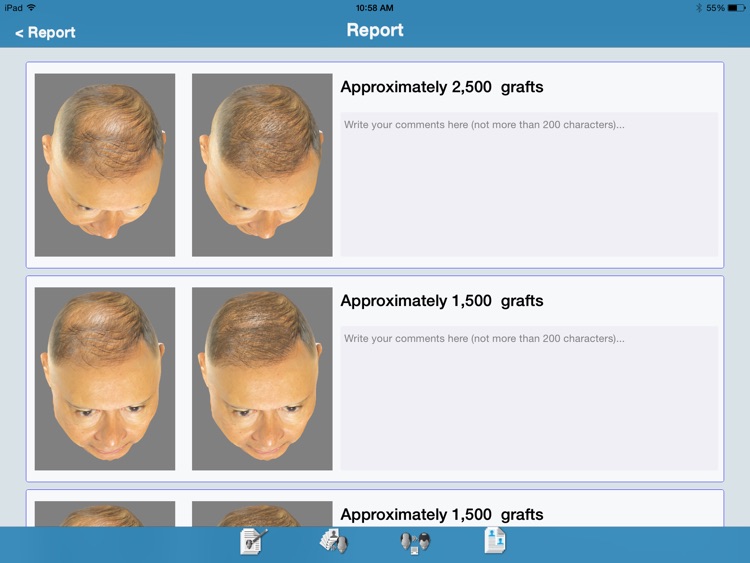Click the 'Approximately 1,500 grafts' heading in bottom card

click(x=441, y=515)
